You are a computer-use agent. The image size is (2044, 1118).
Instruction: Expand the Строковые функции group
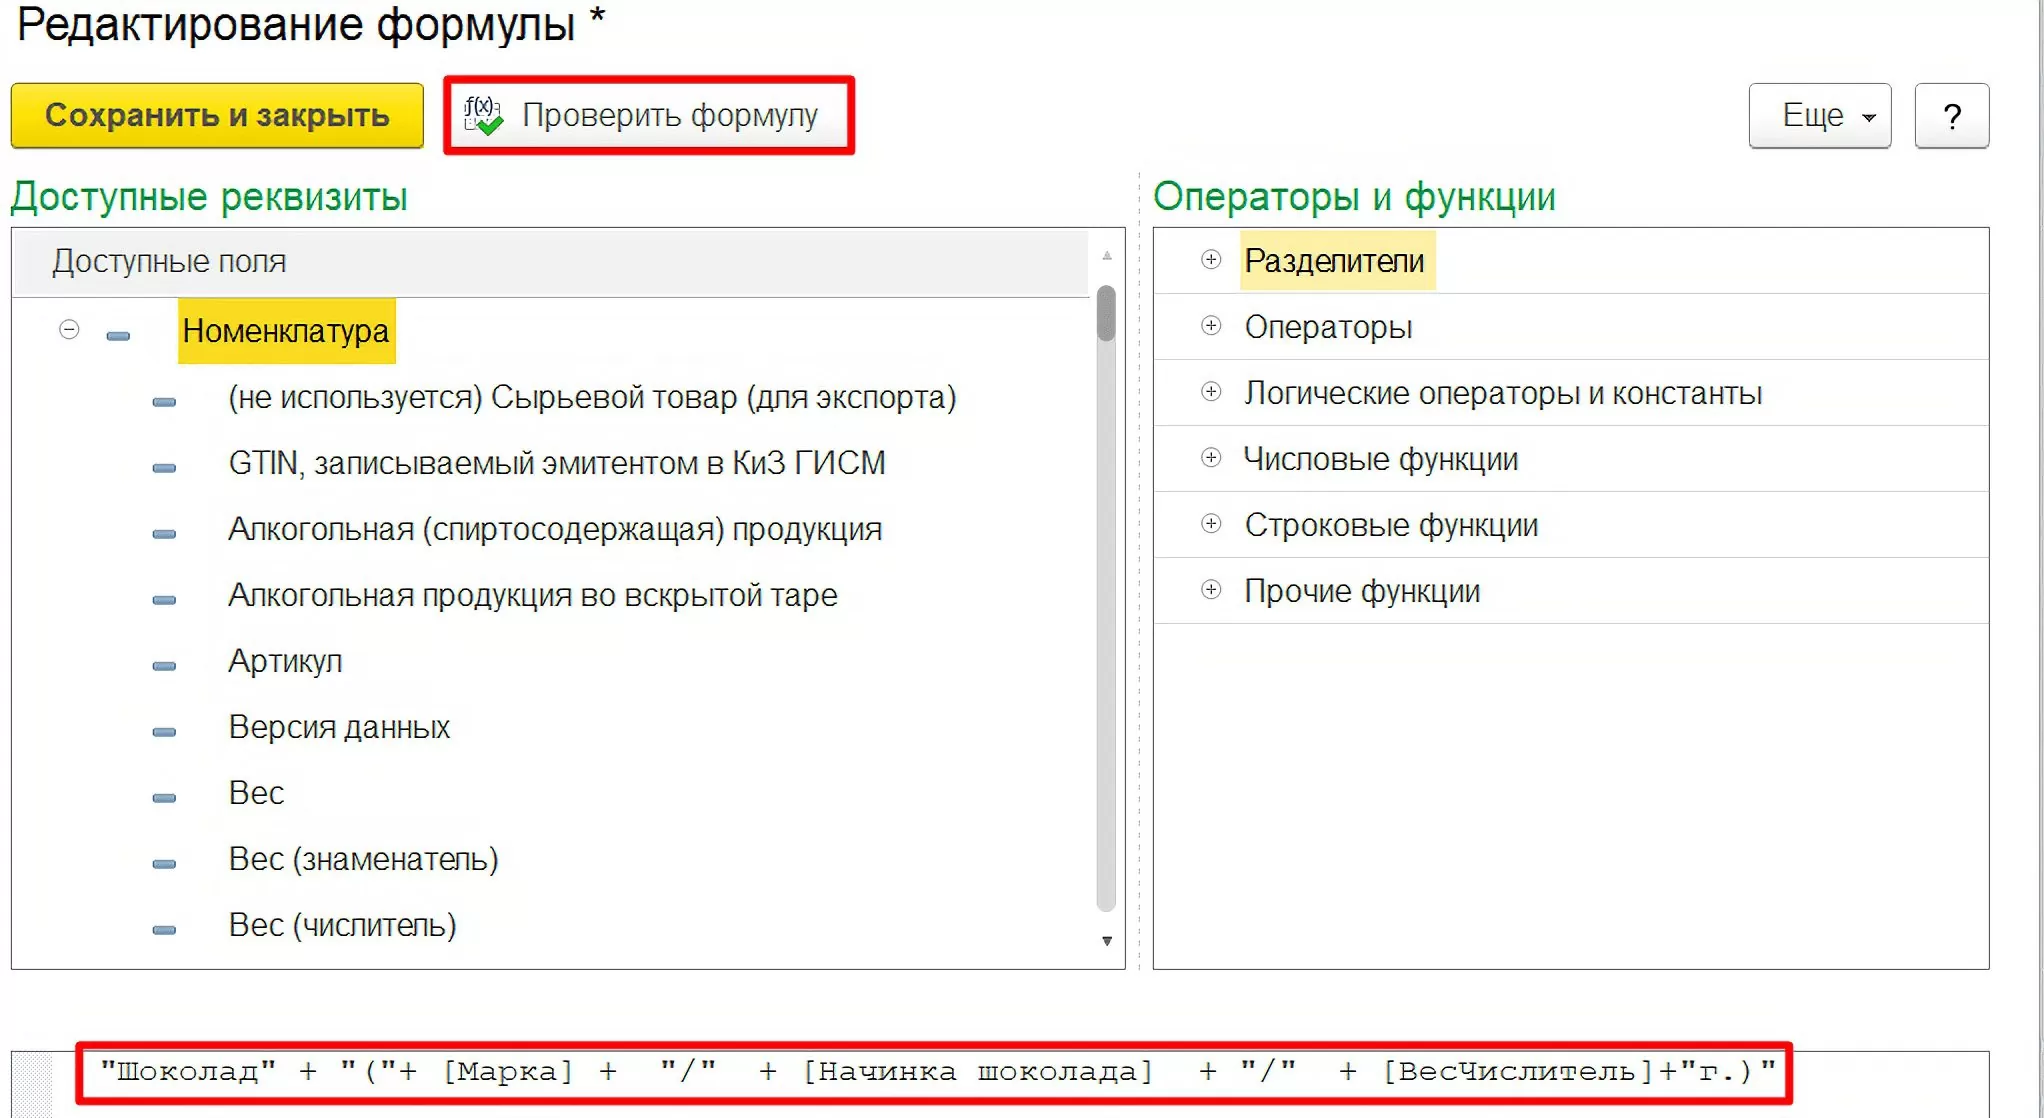coord(1211,524)
